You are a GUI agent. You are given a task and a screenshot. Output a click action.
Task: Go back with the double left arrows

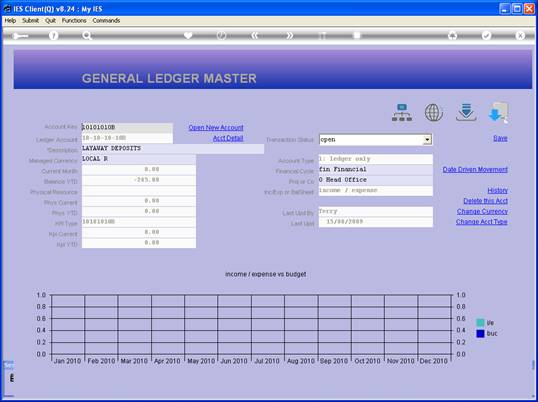pyautogui.click(x=254, y=36)
